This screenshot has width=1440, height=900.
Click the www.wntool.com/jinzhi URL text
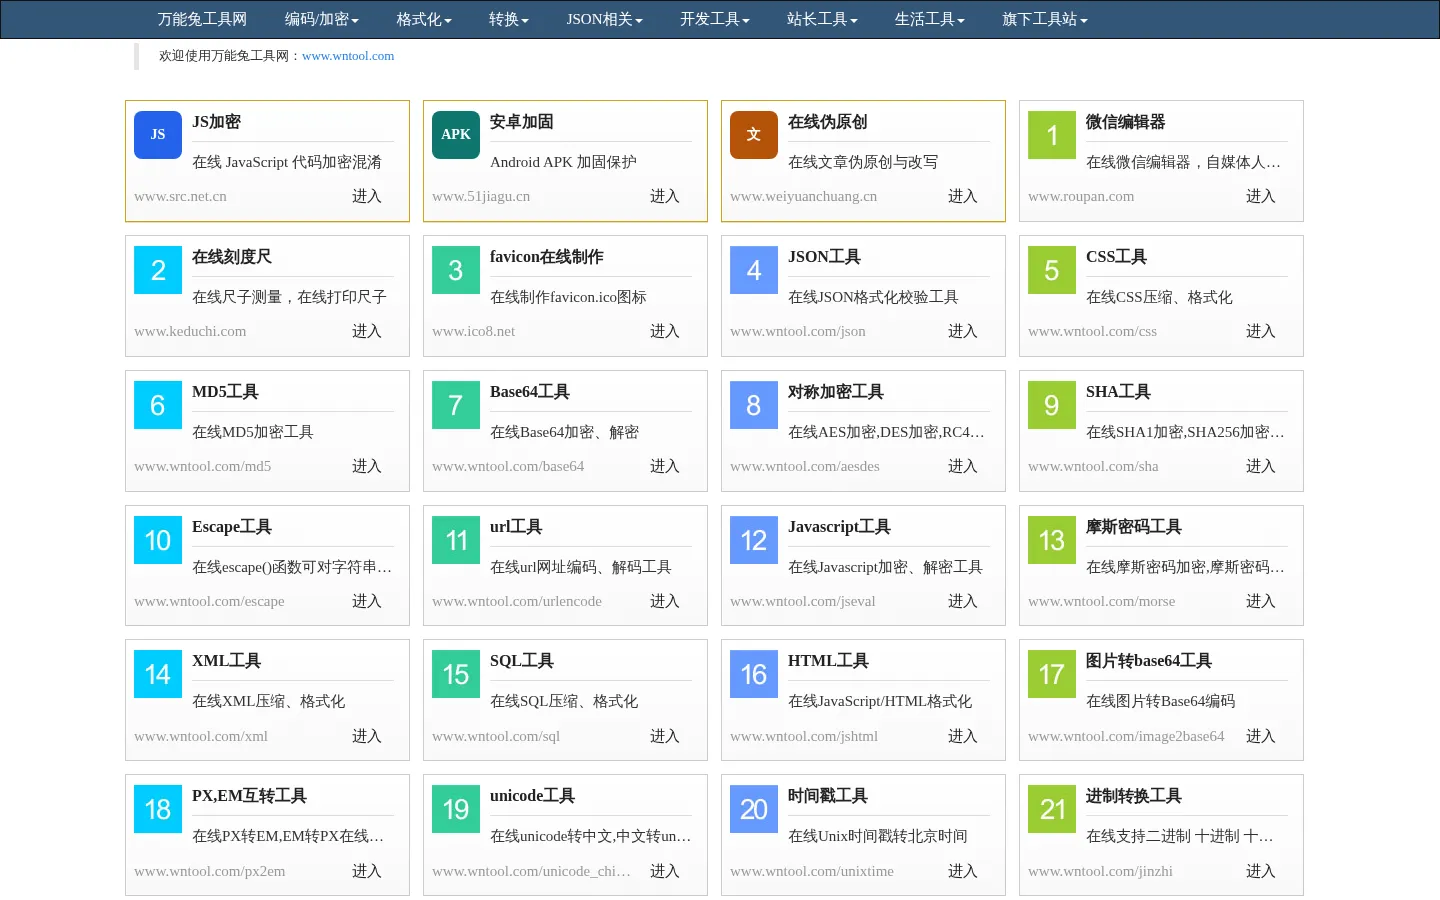point(1101,871)
